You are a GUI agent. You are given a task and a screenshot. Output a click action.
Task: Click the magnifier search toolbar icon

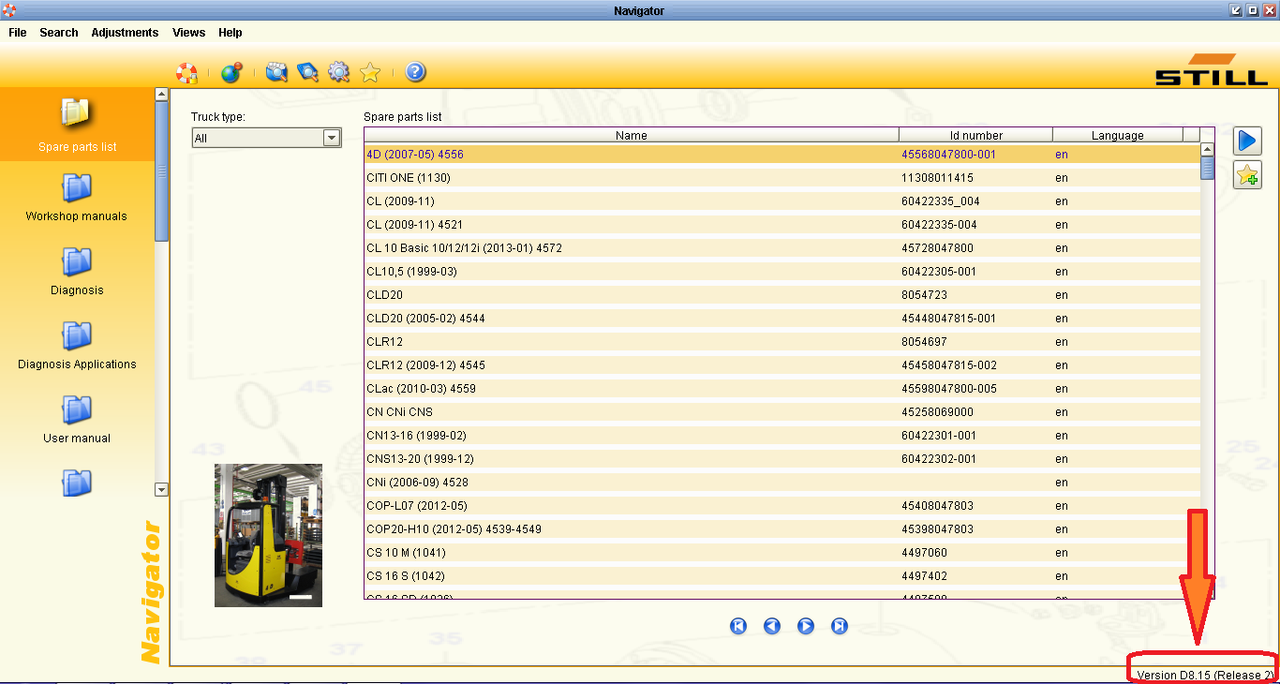tap(308, 72)
